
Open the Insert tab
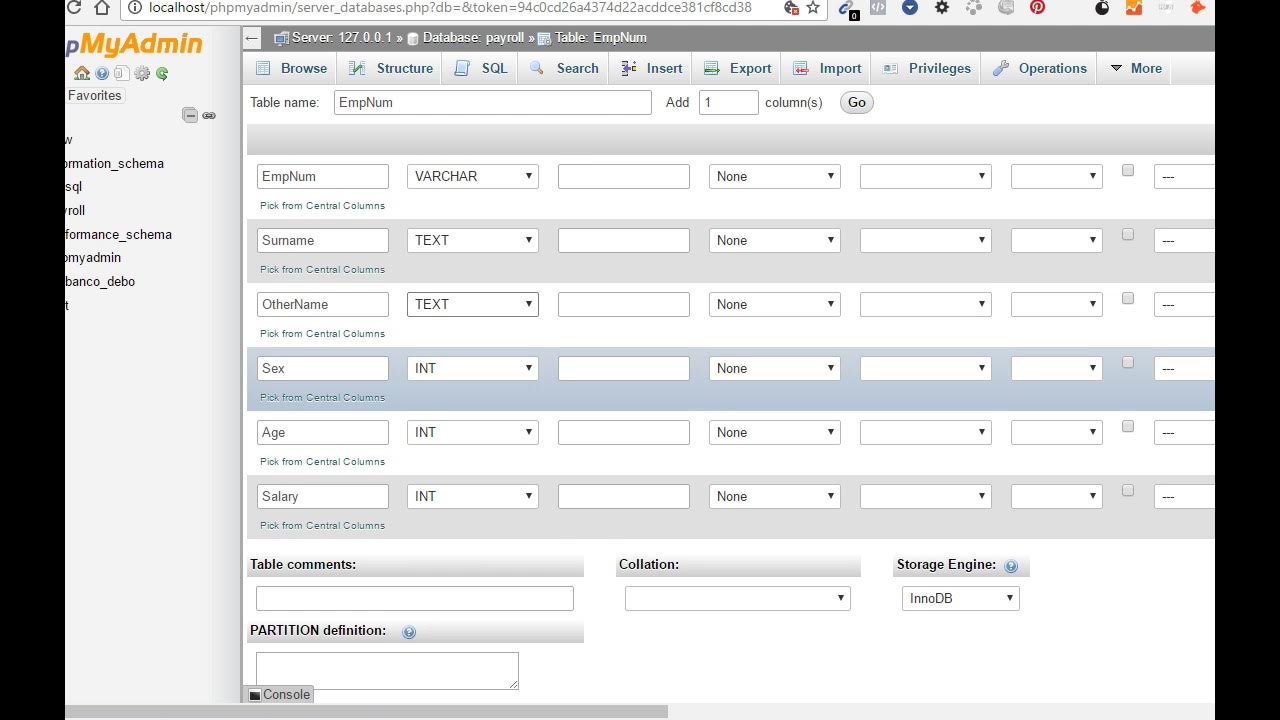(x=651, y=68)
